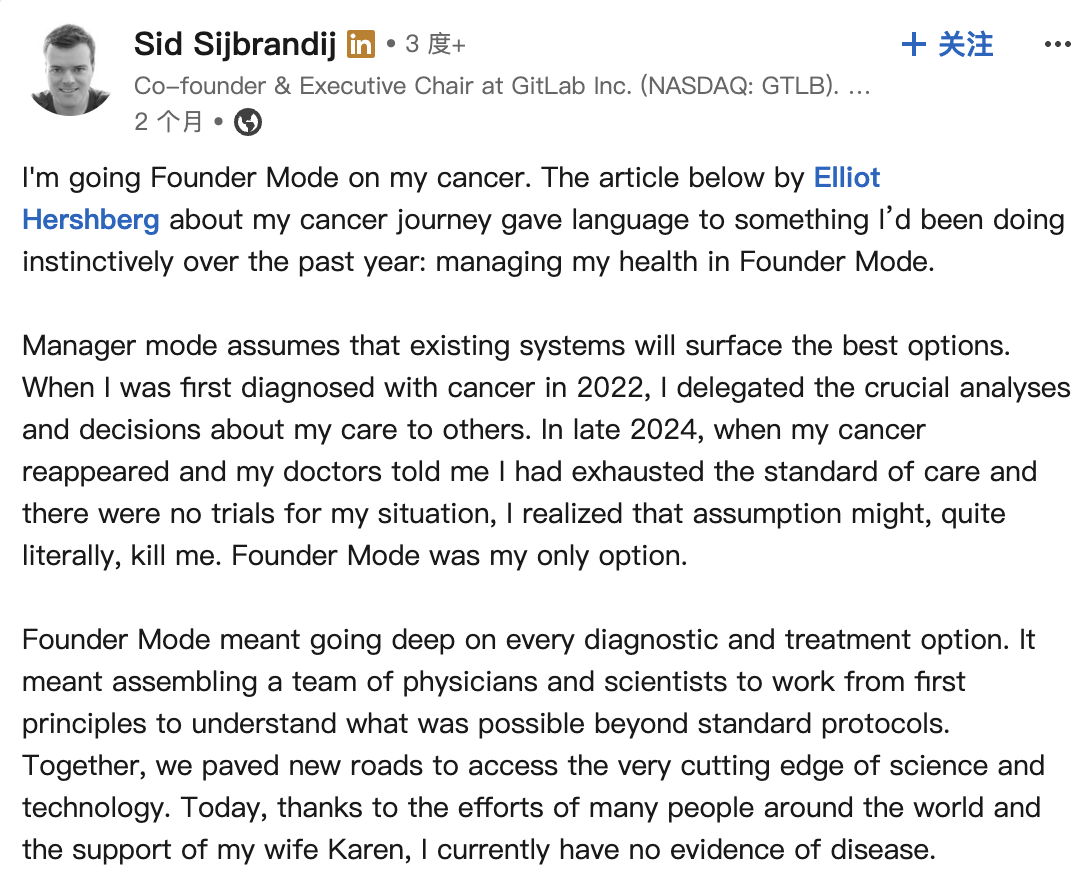Image resolution: width=1092 pixels, height=890 pixels.
Task: Click the "Founder Mode was my only option" sentence
Action: (x=459, y=556)
